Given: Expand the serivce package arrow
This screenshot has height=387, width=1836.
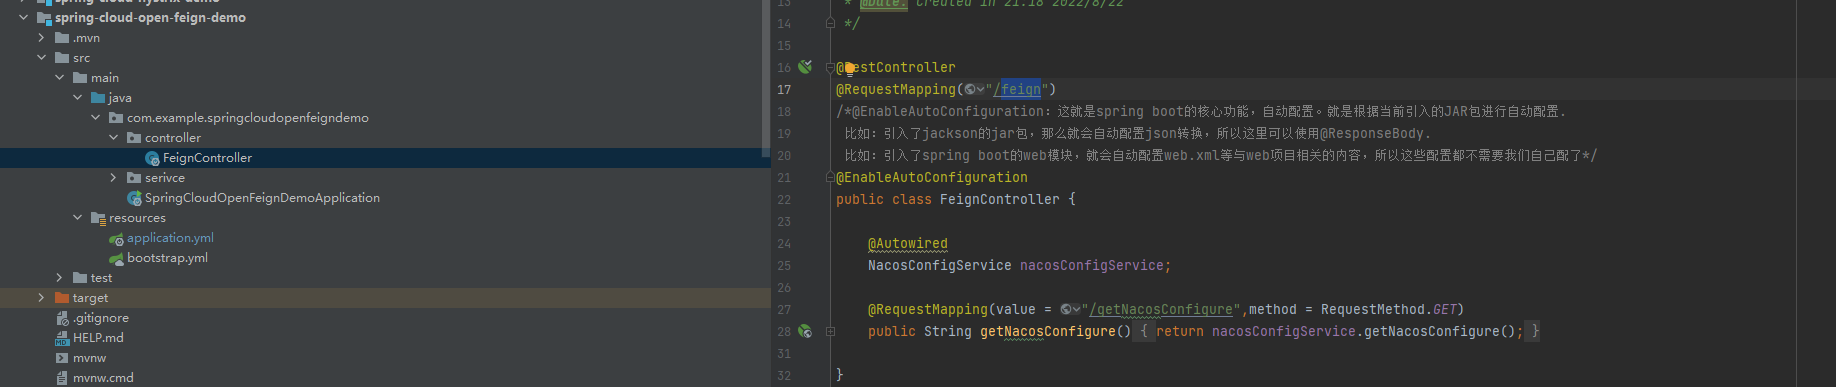Looking at the screenshot, I should pos(113,177).
